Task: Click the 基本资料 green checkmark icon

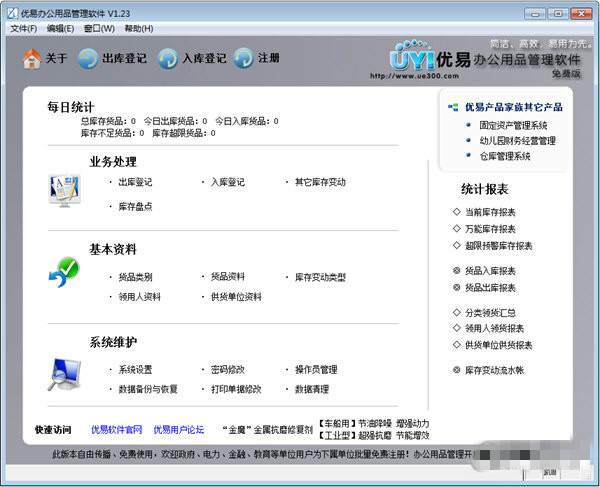Action: 64,273
